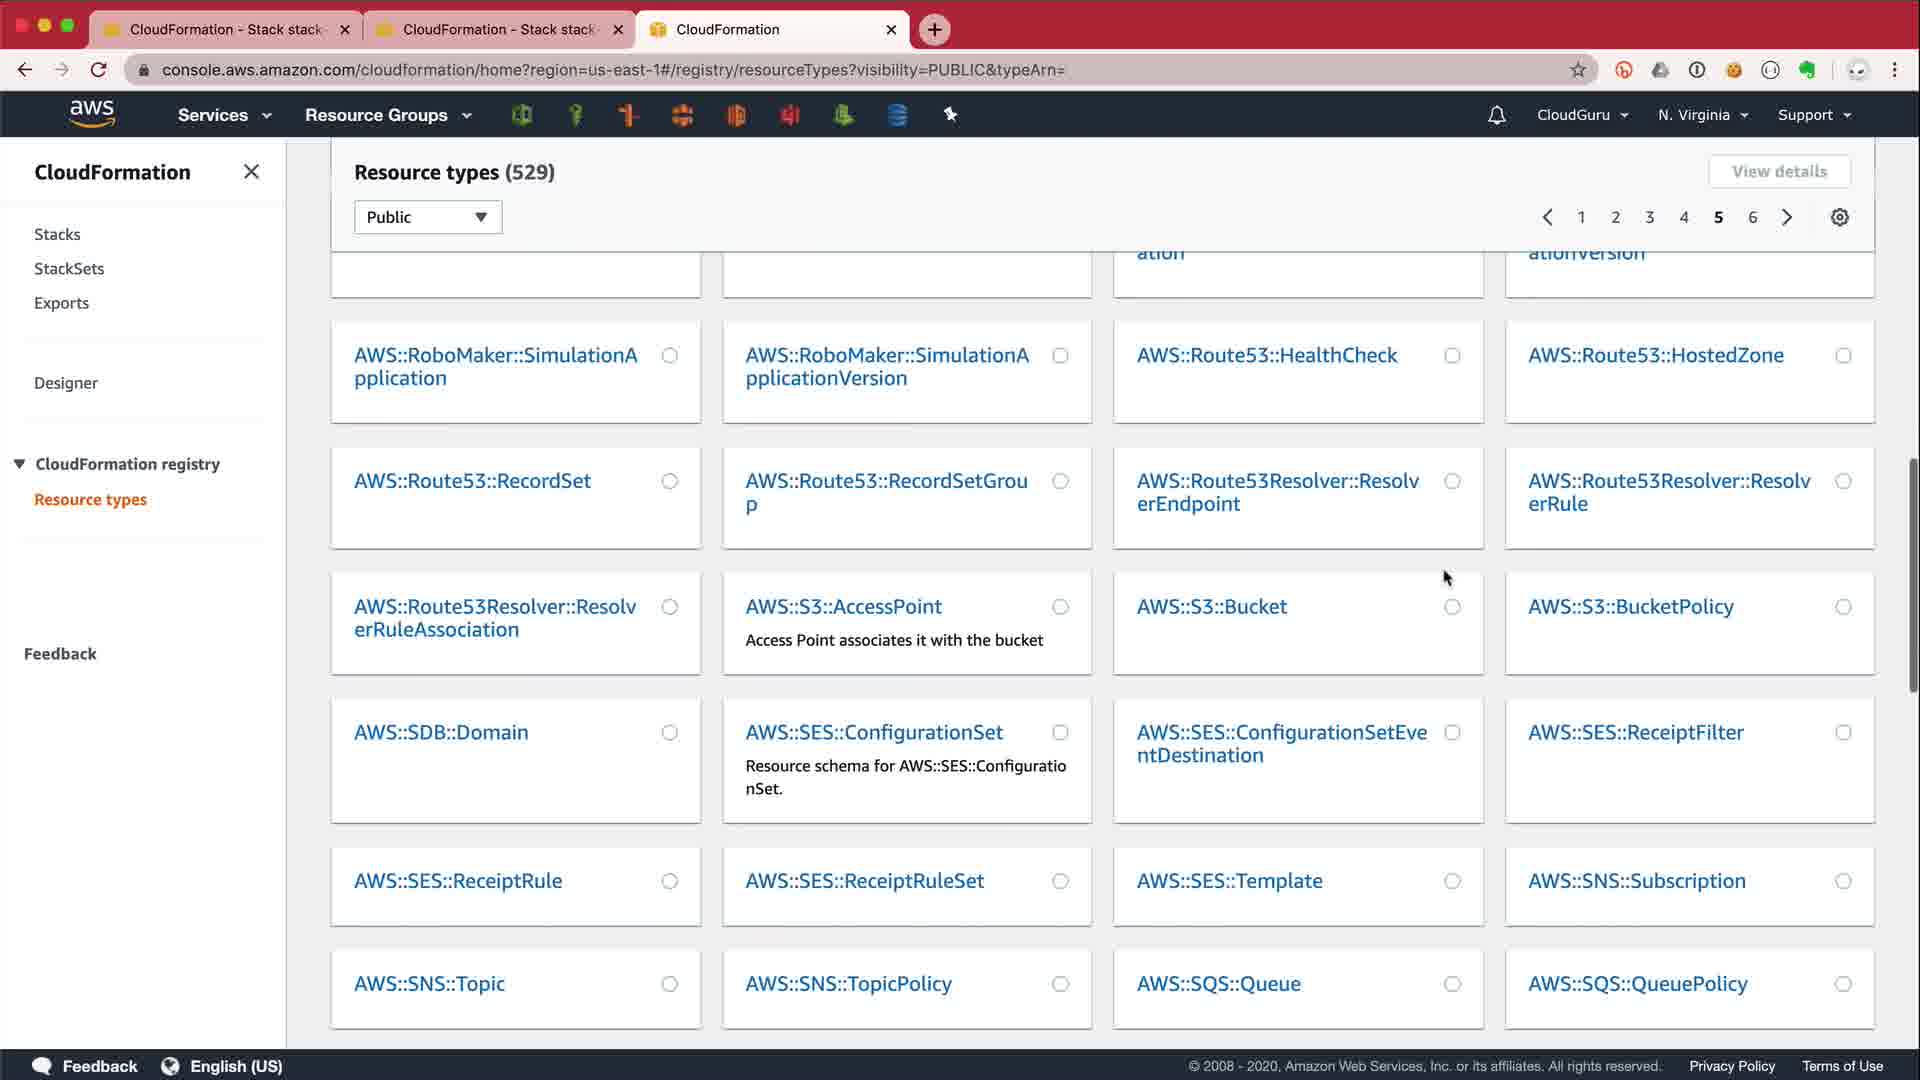Open pagination settings gear icon
The width and height of the screenshot is (1920, 1080).
[1839, 217]
